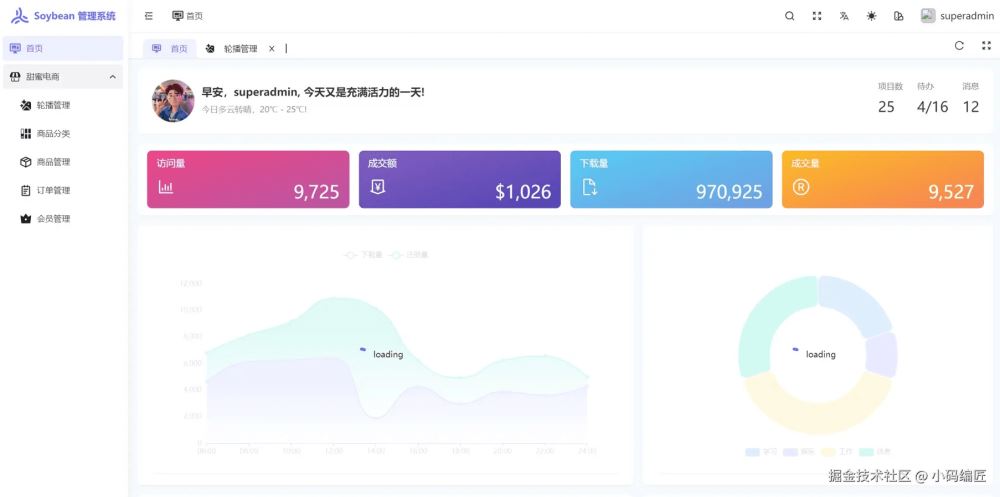
Task: Select 订单管理 from the sidebar menu
Action: coord(53,190)
